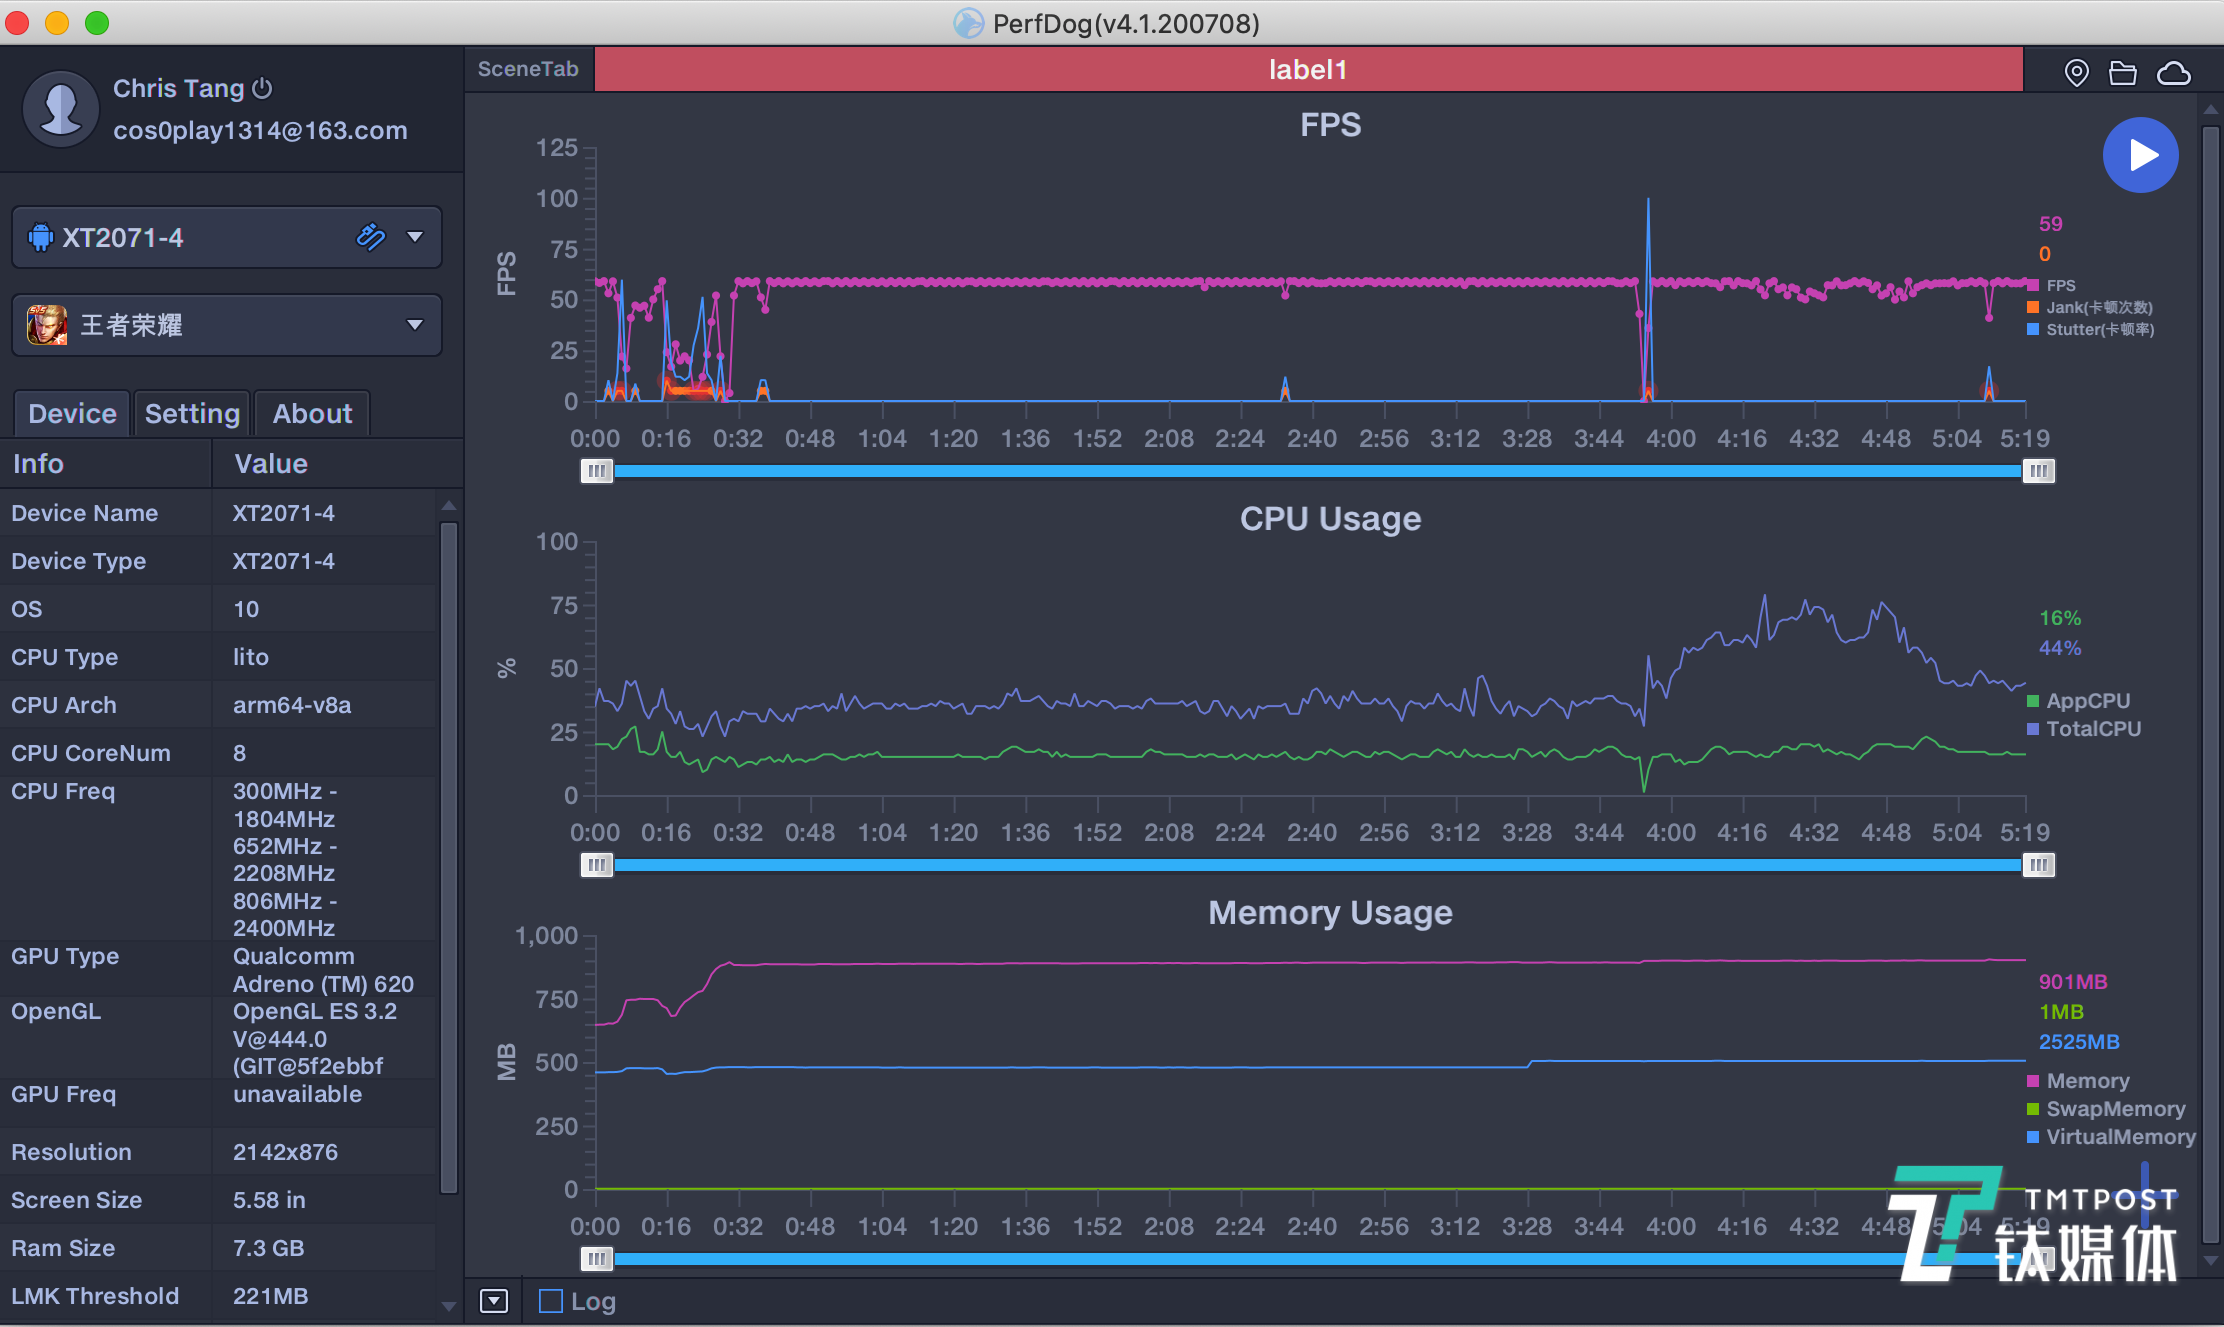
Task: Switch to the Setting tab
Action: (192, 414)
